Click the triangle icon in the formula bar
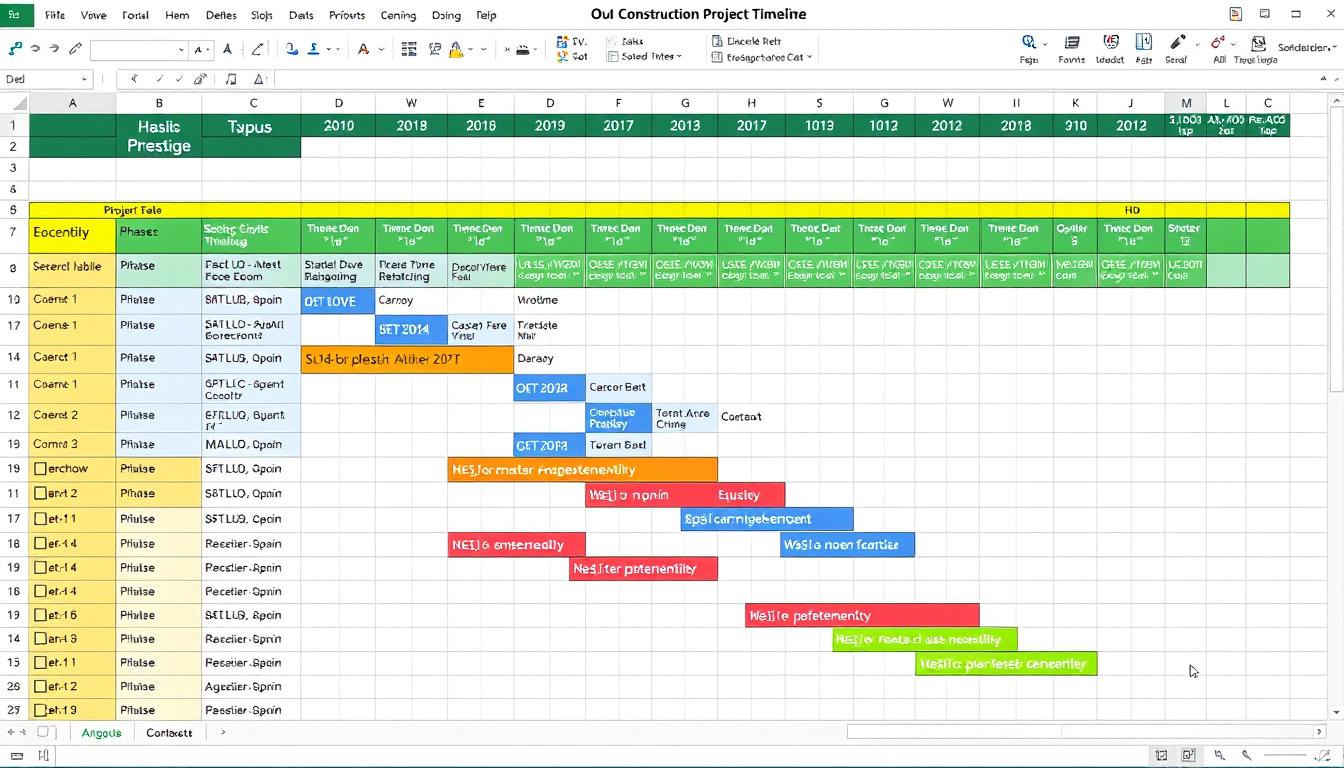This screenshot has height=768, width=1344. coord(259,79)
